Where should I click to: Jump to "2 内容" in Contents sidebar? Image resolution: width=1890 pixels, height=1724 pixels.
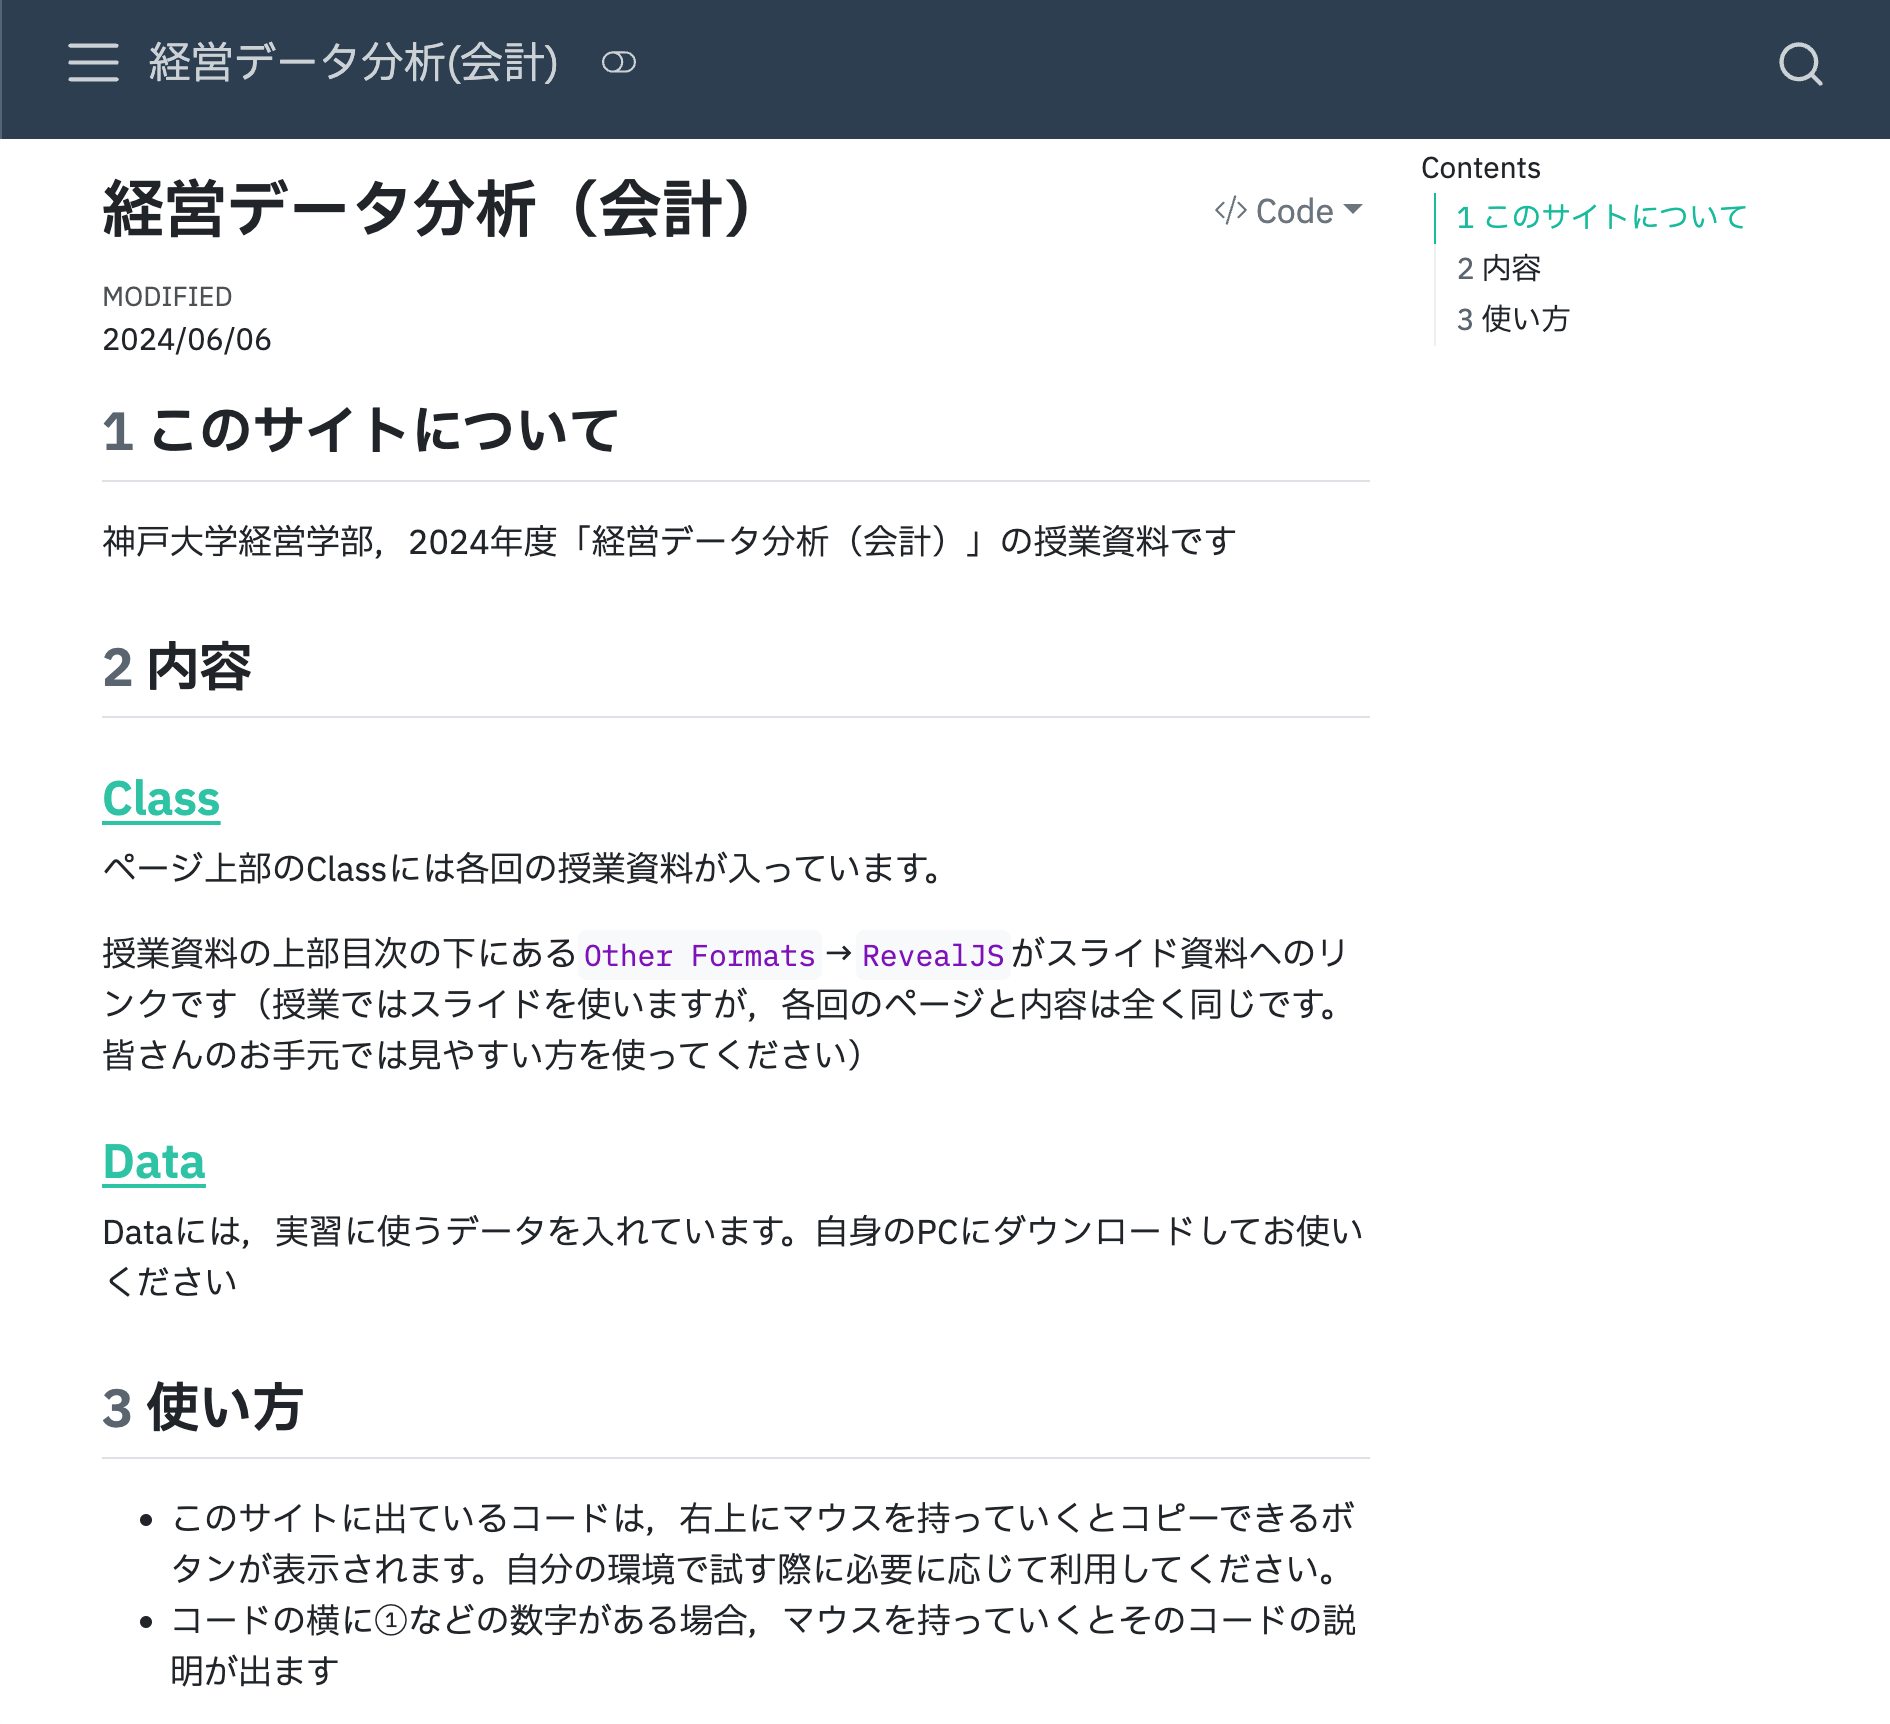(1500, 268)
